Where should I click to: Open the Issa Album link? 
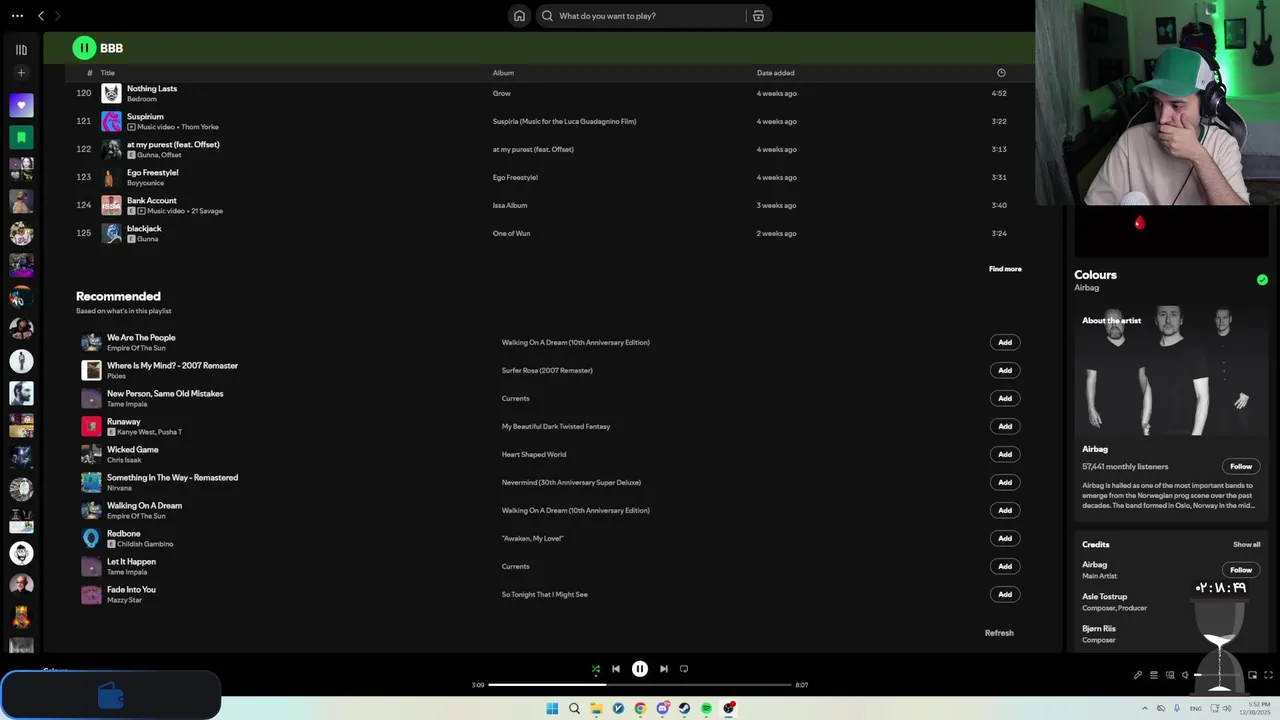pyautogui.click(x=510, y=205)
